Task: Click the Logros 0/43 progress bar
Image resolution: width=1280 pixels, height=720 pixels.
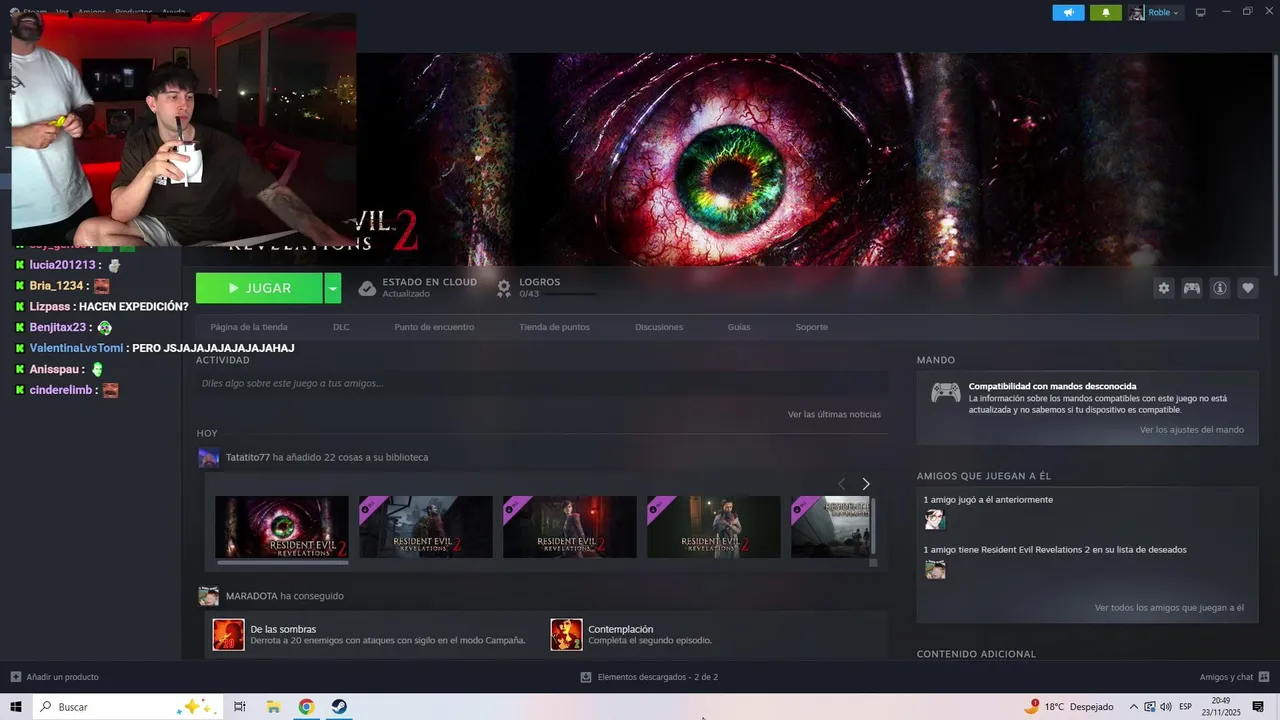Action: coord(571,294)
